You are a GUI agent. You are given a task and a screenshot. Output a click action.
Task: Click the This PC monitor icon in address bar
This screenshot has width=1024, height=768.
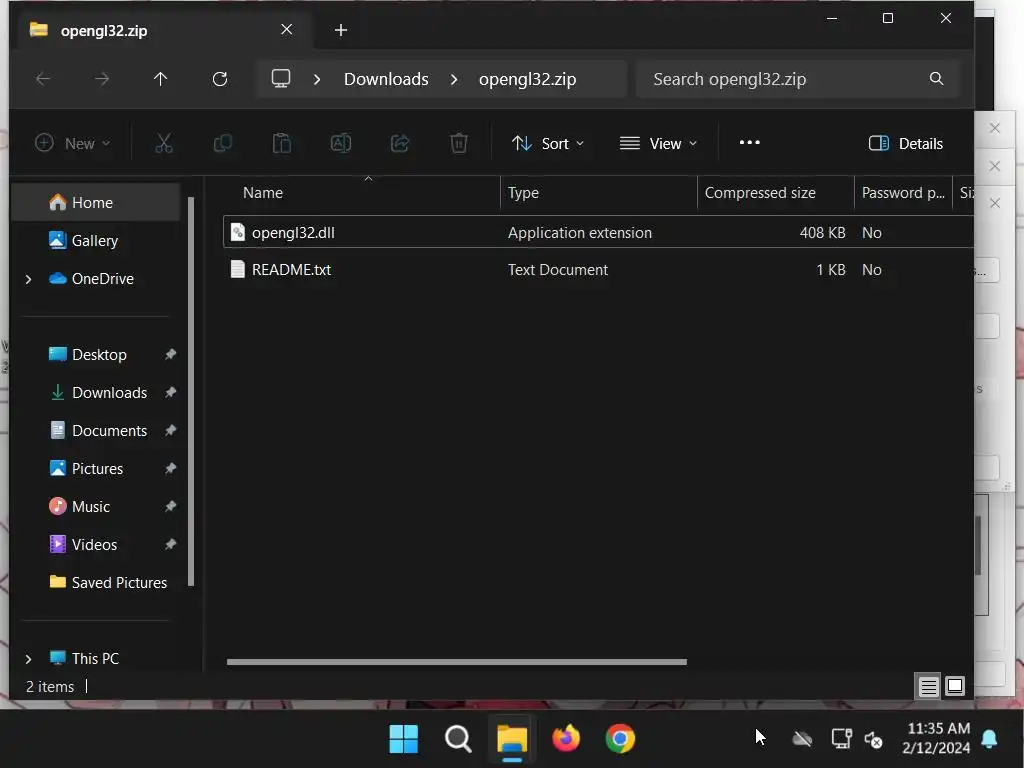point(281,79)
